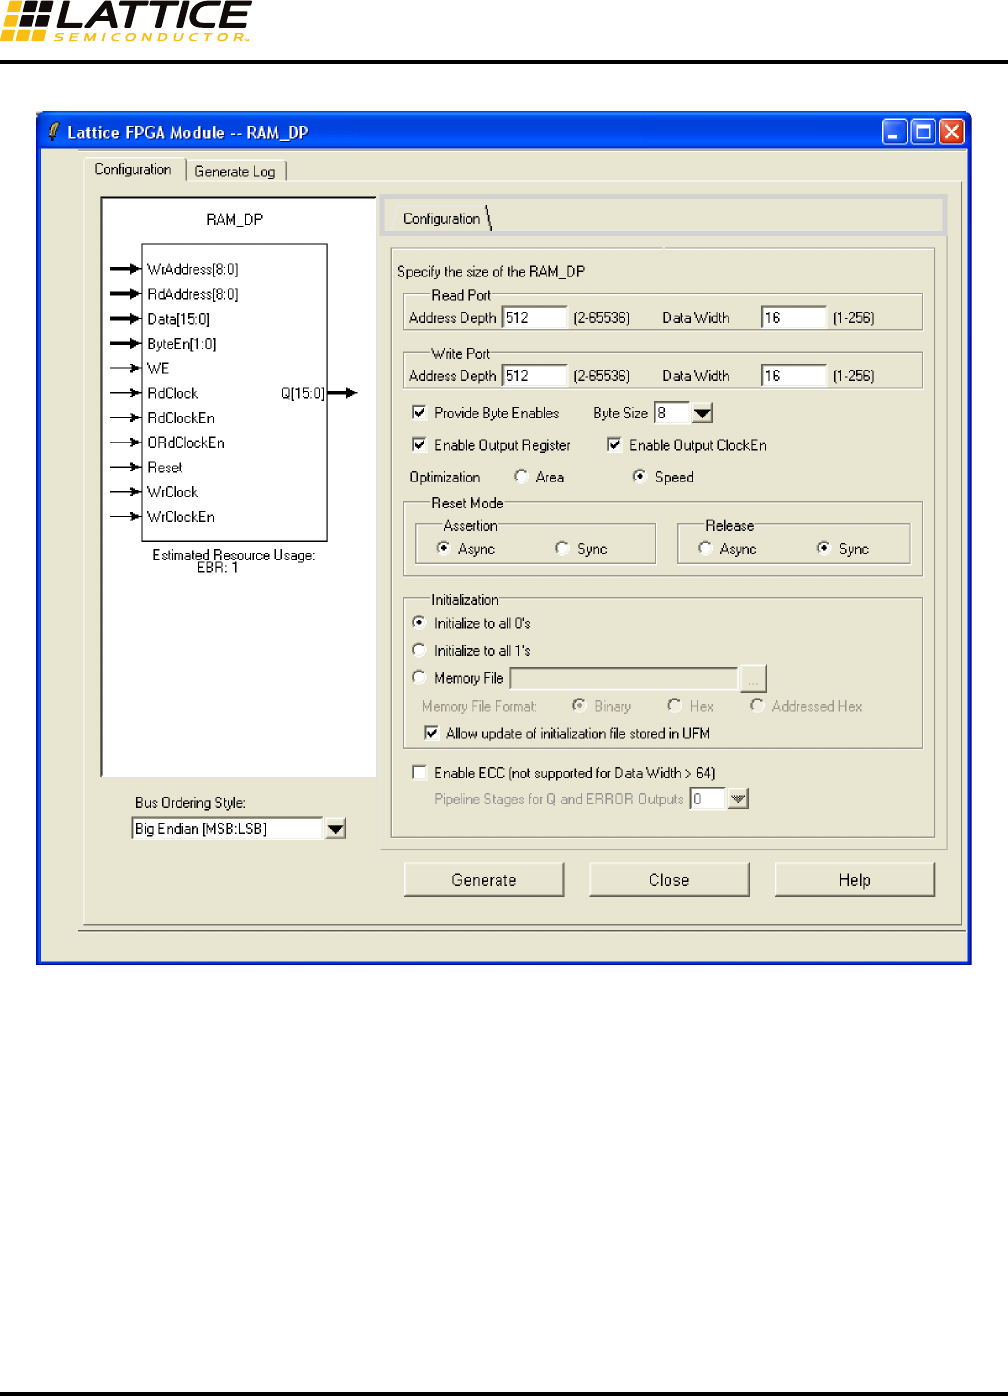Select Area optimization radio button
Screen dimensions: 1008x1396
pos(521,476)
